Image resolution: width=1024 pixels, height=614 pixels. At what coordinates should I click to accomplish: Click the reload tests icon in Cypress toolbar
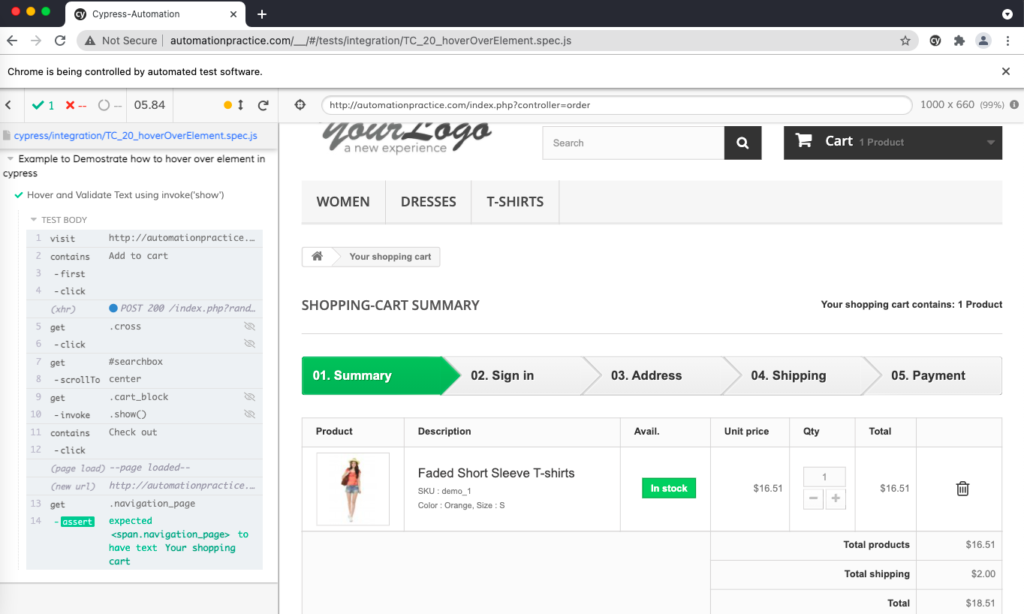tap(263, 104)
